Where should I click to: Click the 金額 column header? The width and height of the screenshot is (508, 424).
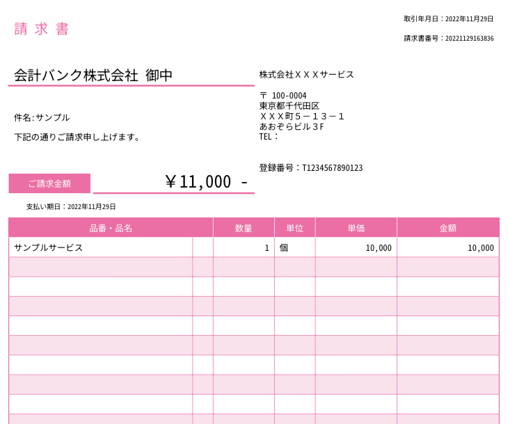tap(448, 228)
